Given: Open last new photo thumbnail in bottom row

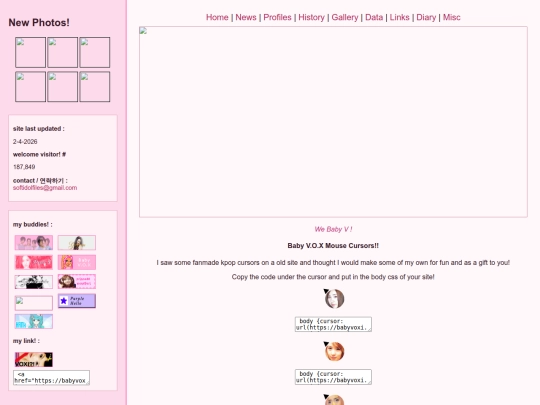Looking at the screenshot, I should tap(95, 87).
